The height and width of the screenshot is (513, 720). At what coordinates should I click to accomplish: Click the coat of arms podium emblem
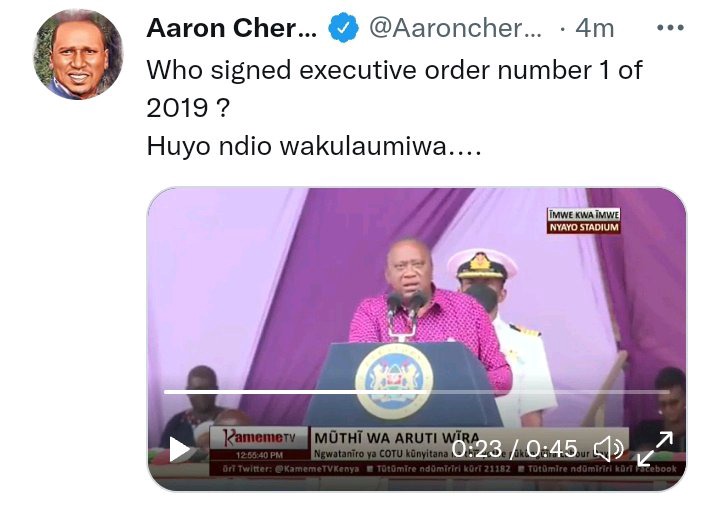click(x=394, y=381)
